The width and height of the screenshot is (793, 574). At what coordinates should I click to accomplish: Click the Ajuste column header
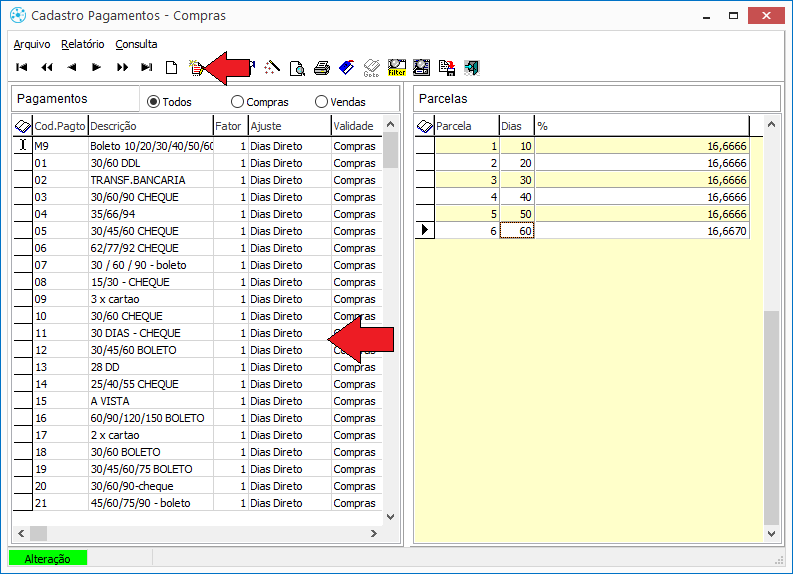click(x=290, y=126)
